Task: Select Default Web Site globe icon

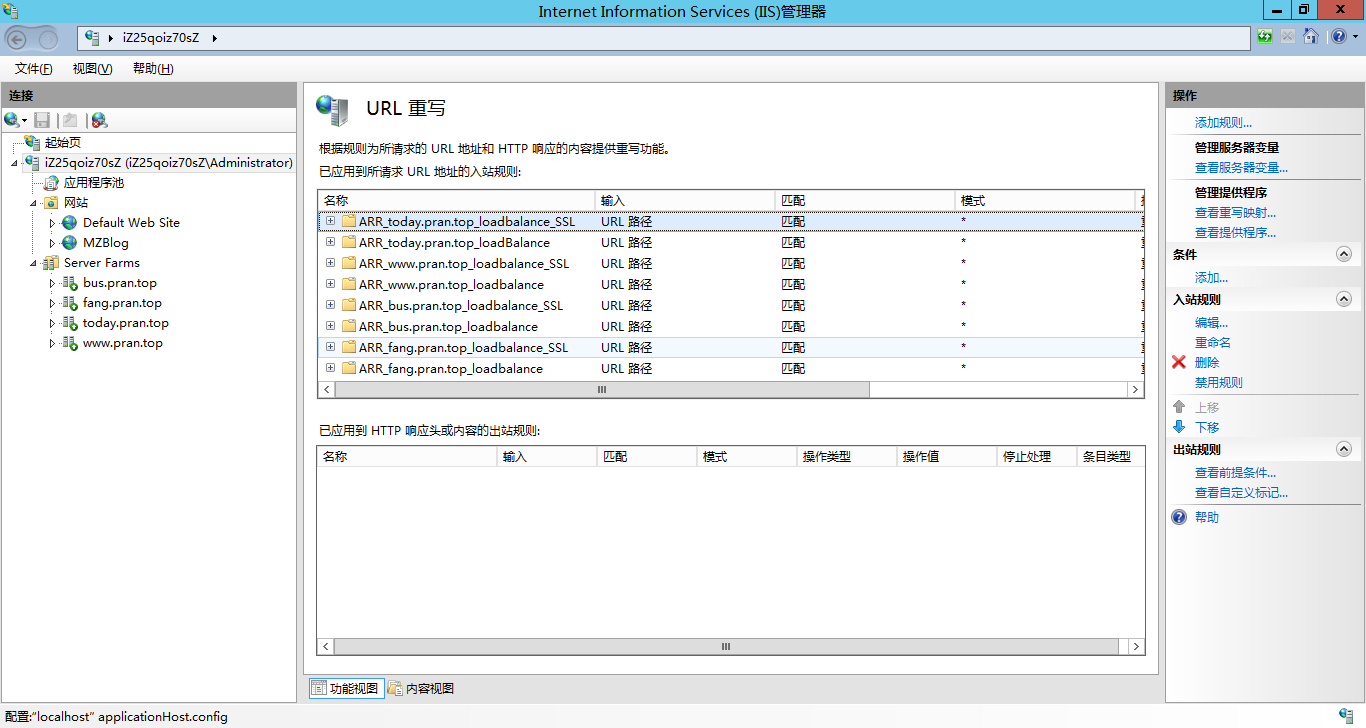Action: click(69, 223)
